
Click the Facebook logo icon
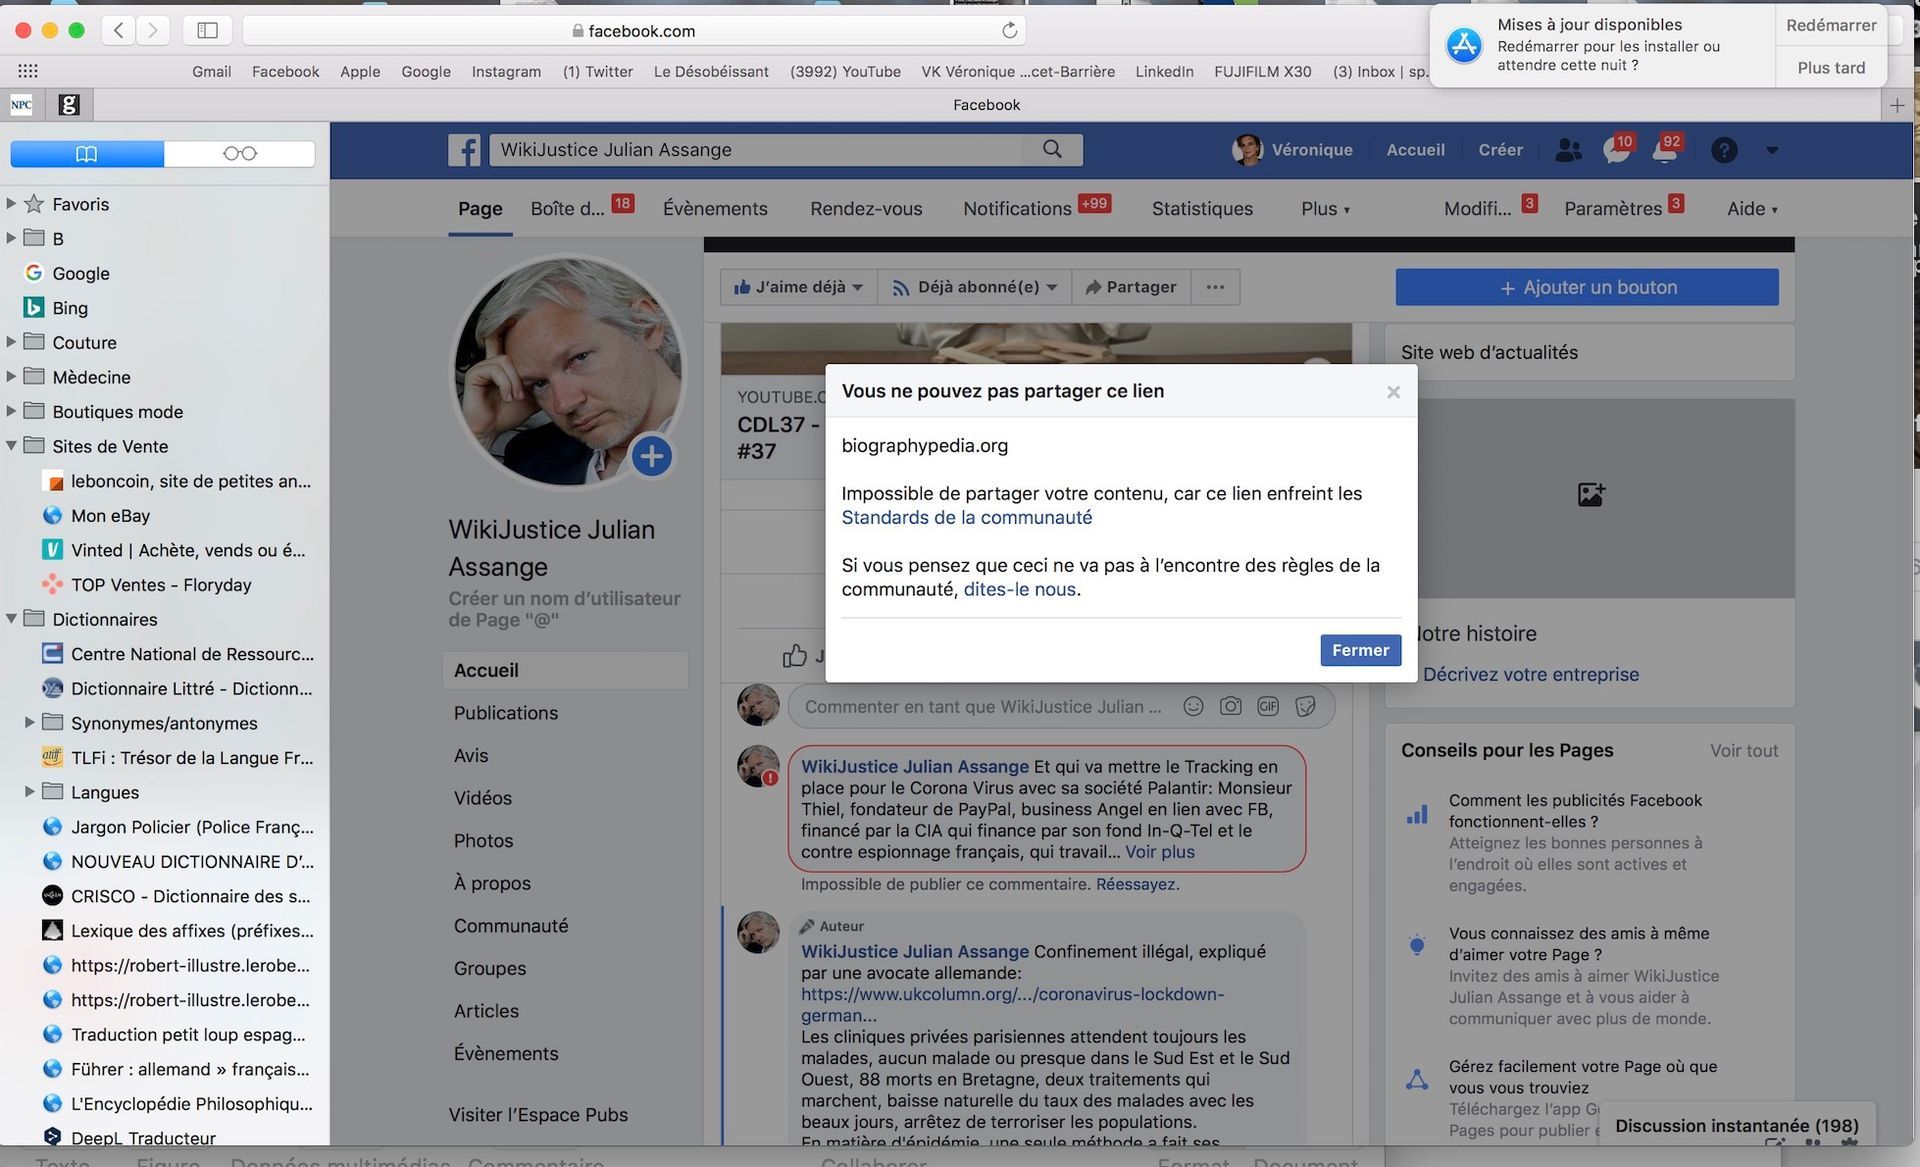[x=464, y=150]
